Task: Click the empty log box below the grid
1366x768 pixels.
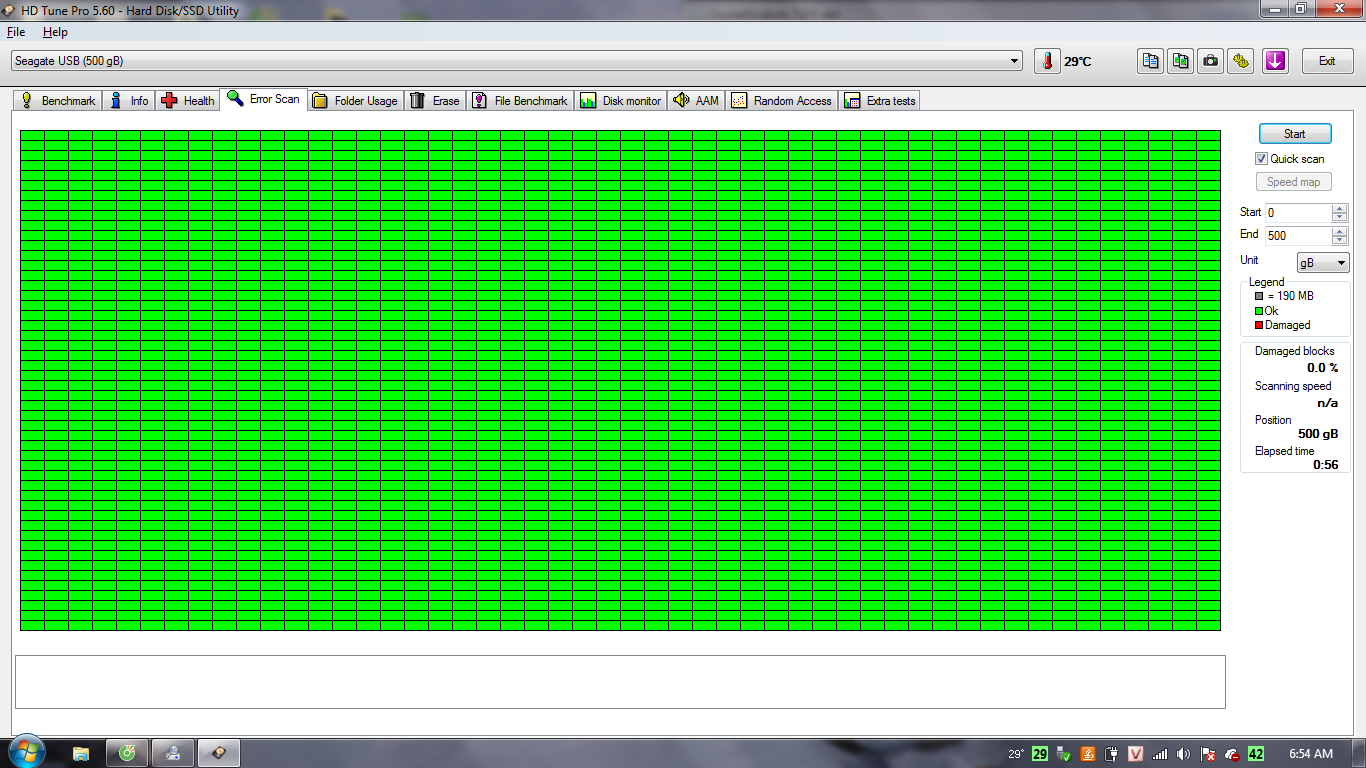Action: coord(620,682)
